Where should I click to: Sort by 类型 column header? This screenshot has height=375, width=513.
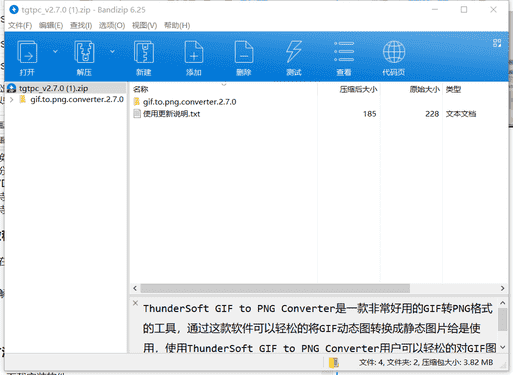453,89
